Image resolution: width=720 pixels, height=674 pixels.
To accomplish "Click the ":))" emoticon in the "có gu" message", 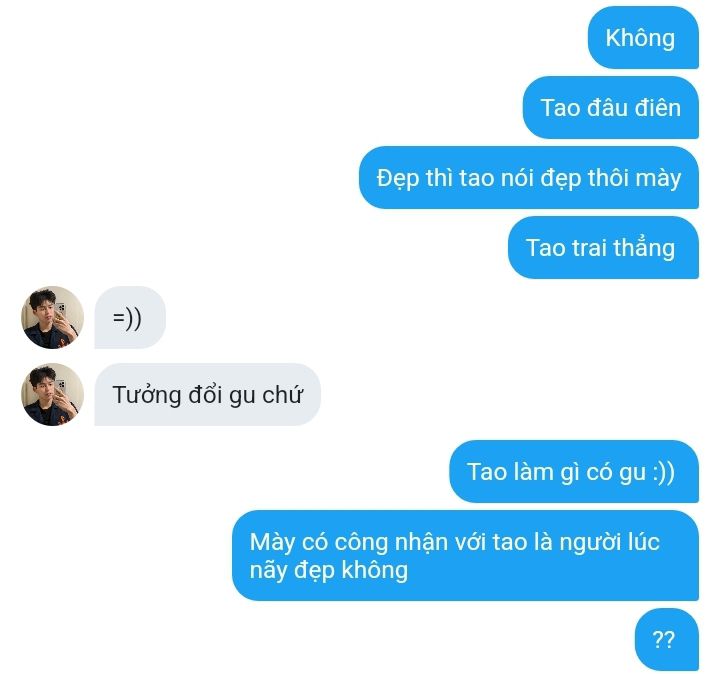I will (664, 472).
